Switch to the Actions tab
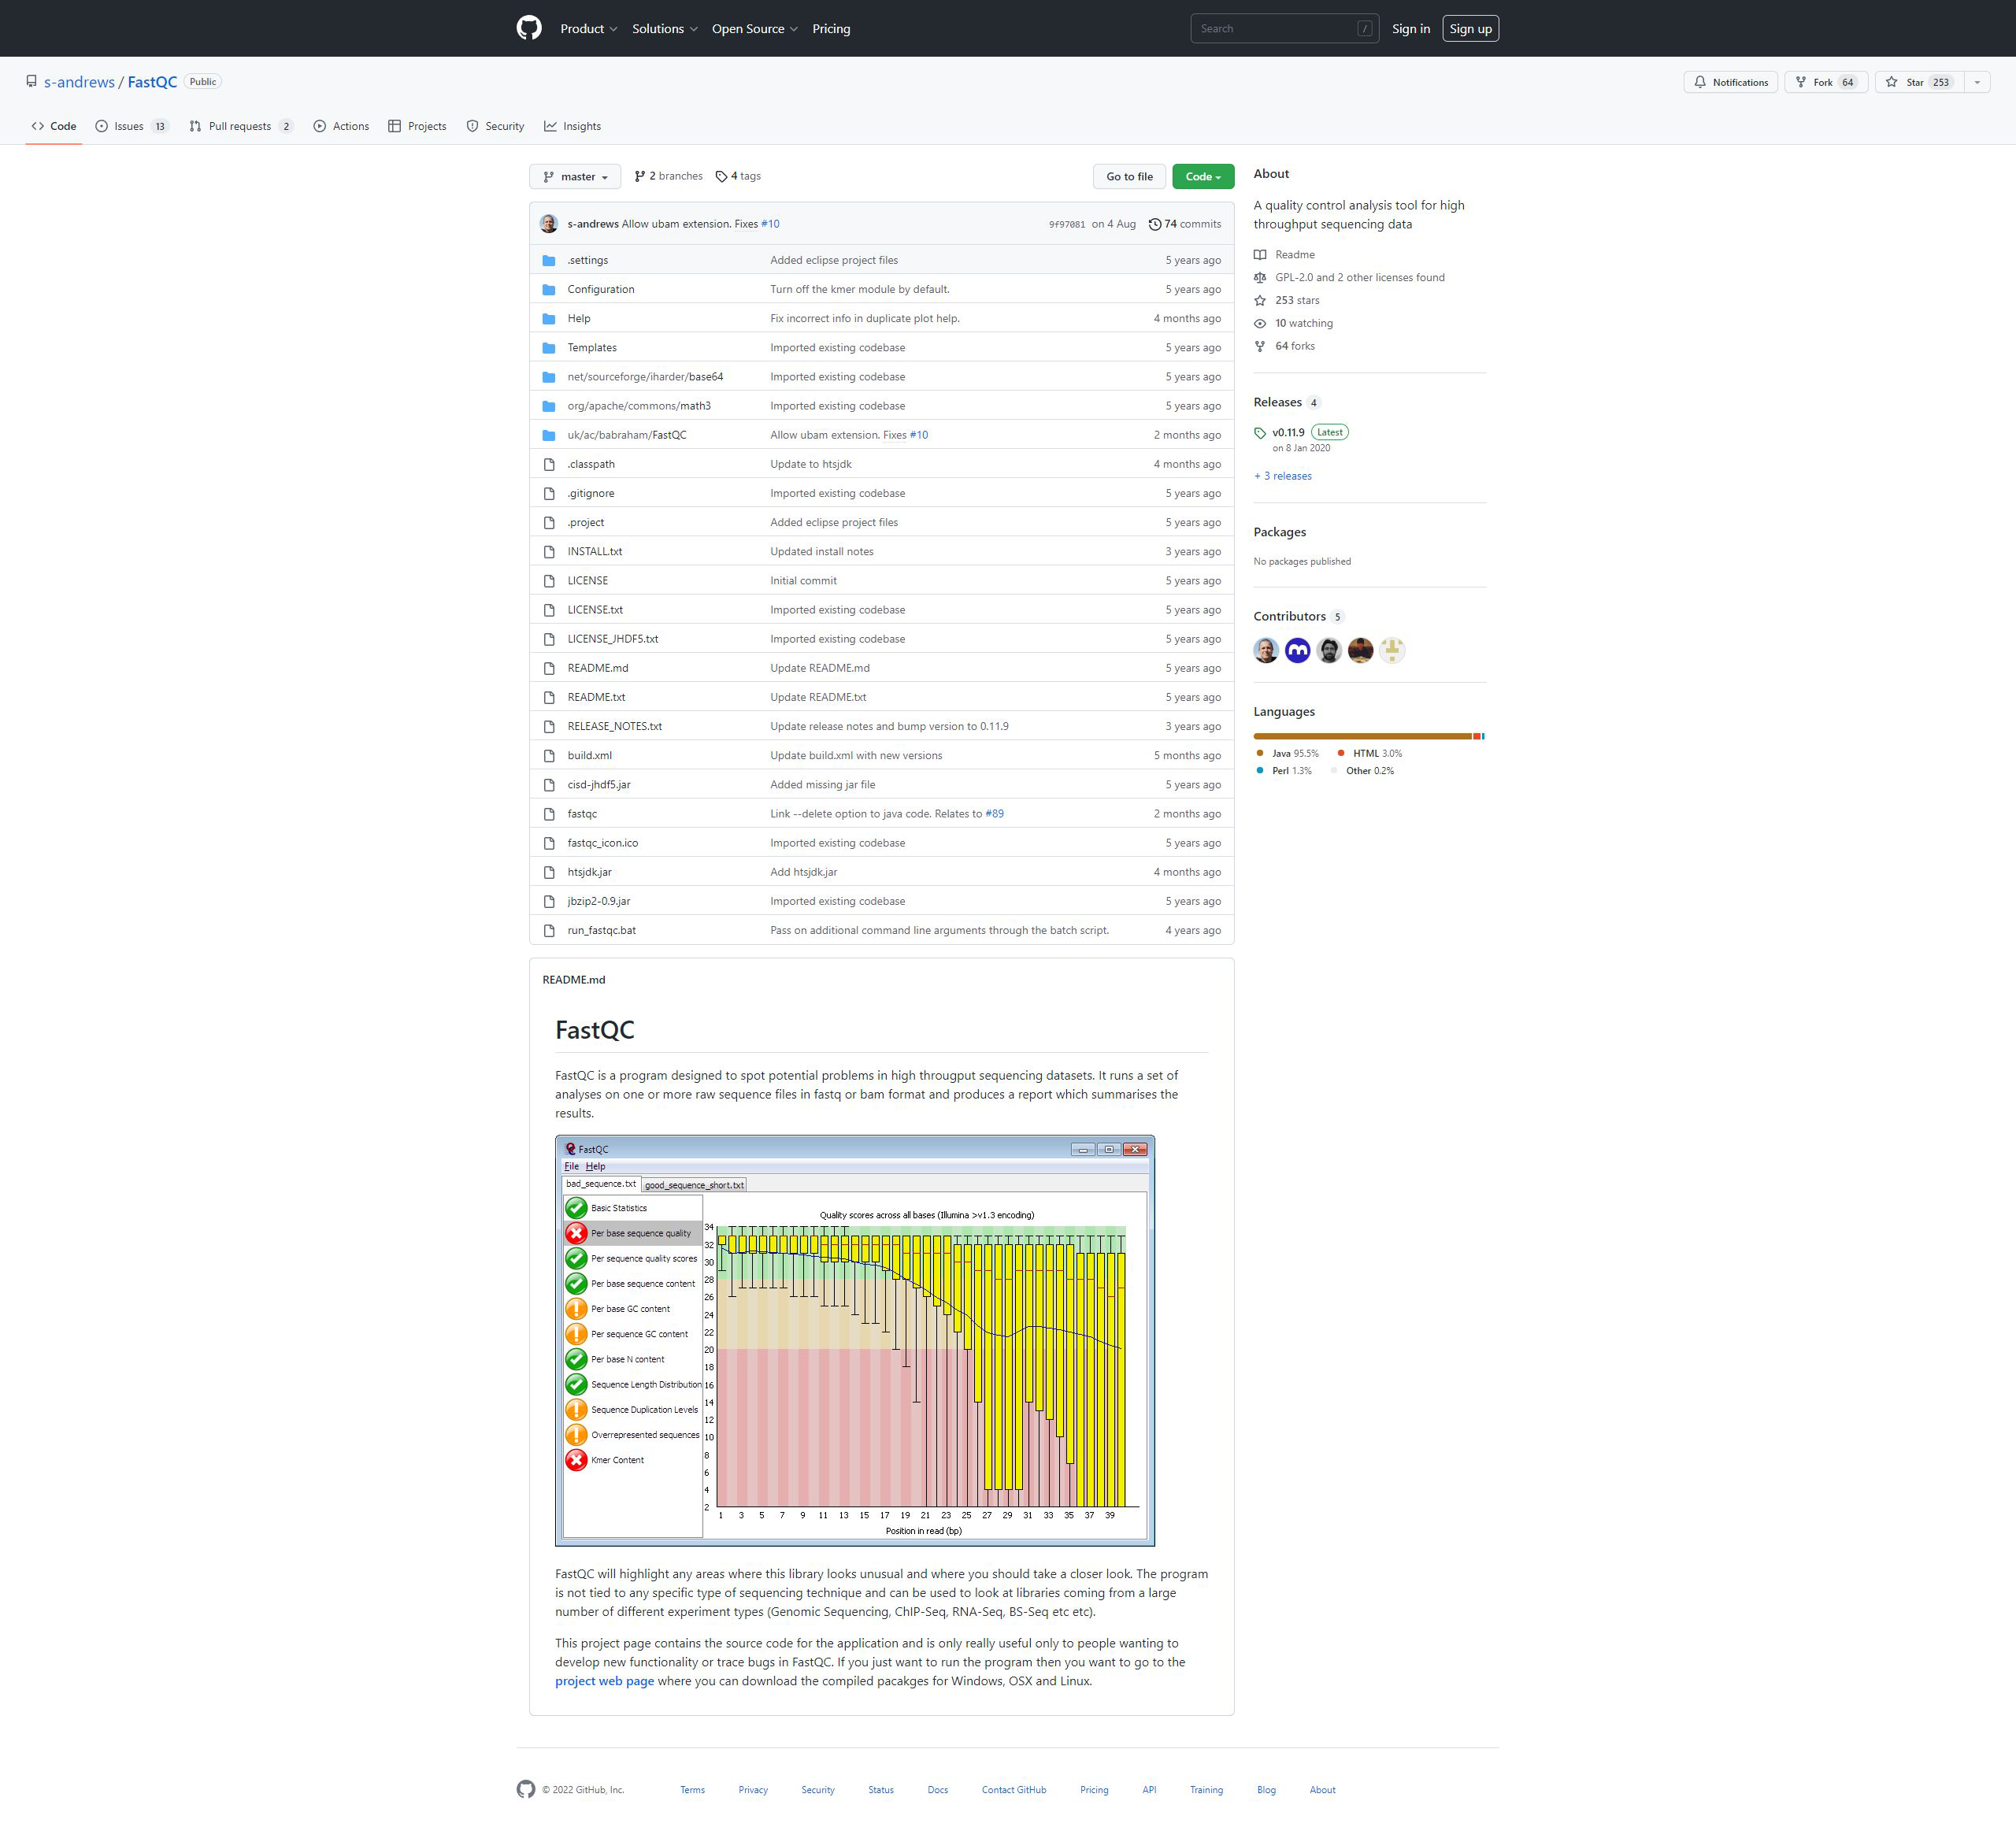Viewport: 2016px width, 1838px height. (x=341, y=126)
